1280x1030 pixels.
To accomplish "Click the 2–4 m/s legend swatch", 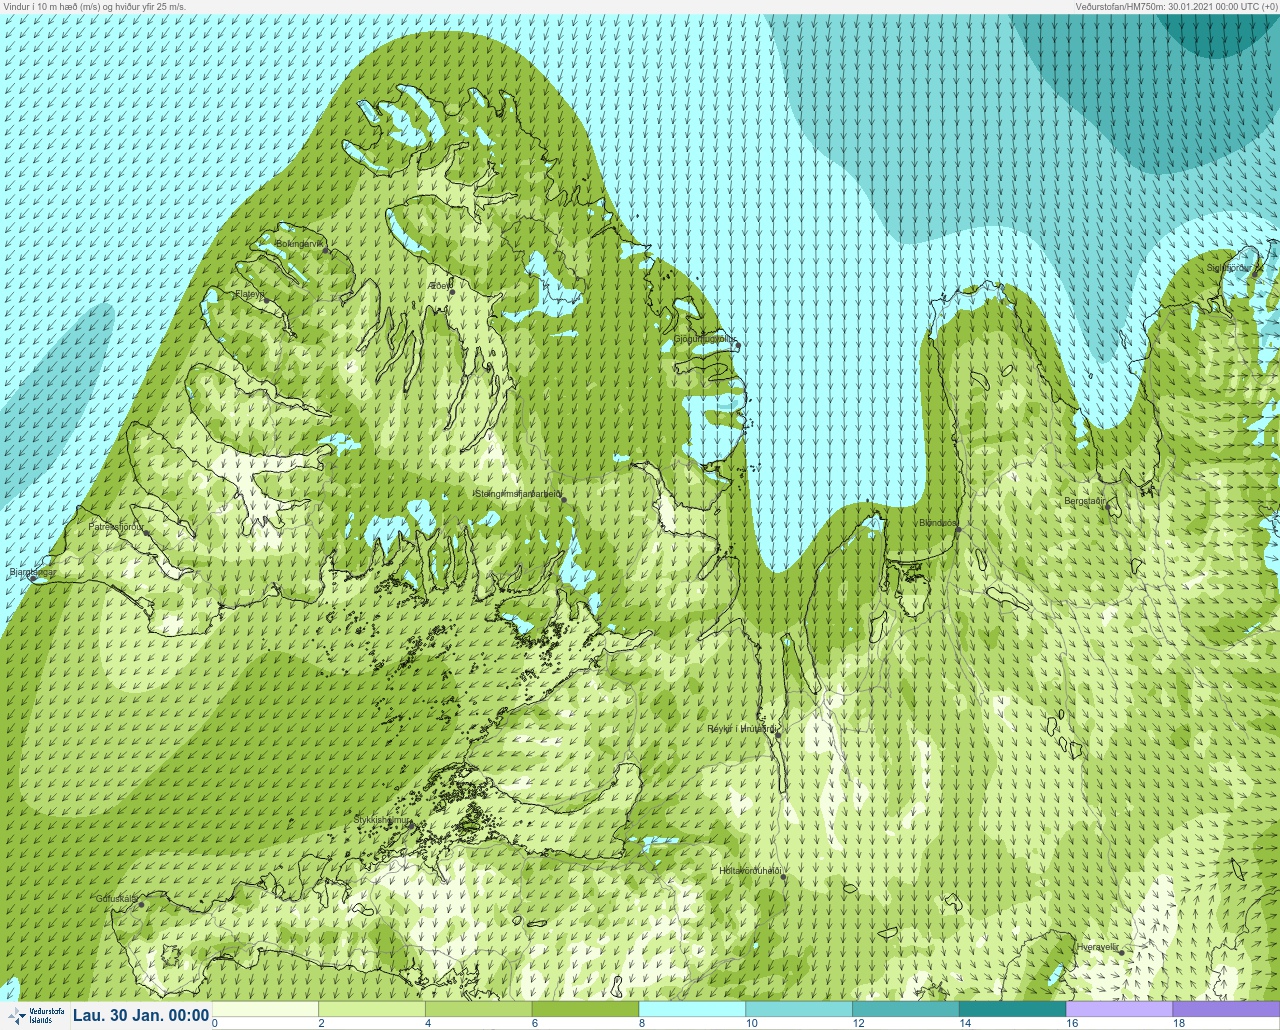I will [372, 1009].
